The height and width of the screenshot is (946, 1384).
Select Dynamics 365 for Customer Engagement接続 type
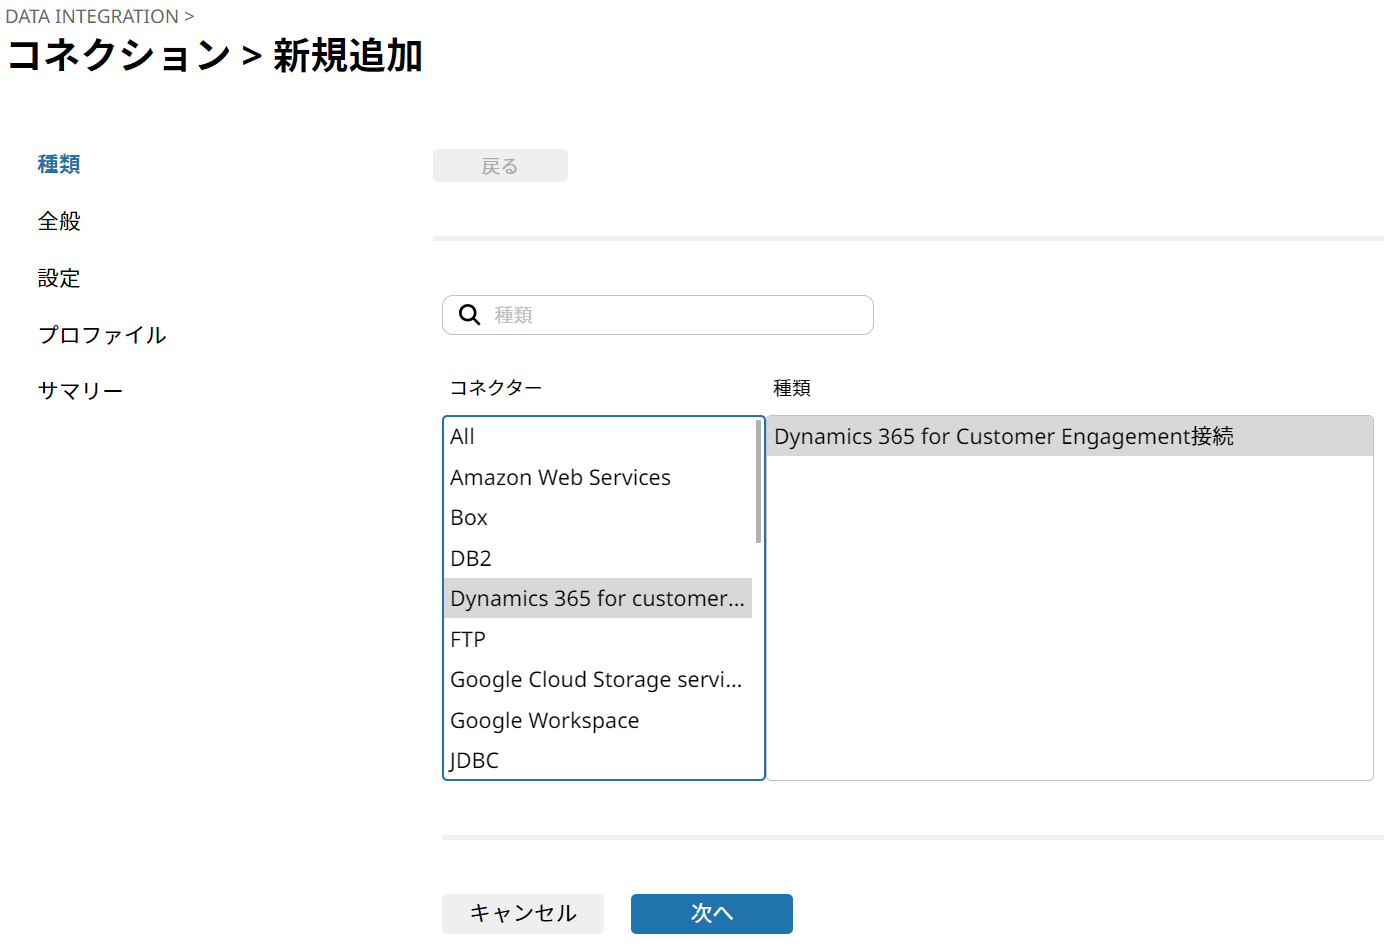click(1070, 436)
